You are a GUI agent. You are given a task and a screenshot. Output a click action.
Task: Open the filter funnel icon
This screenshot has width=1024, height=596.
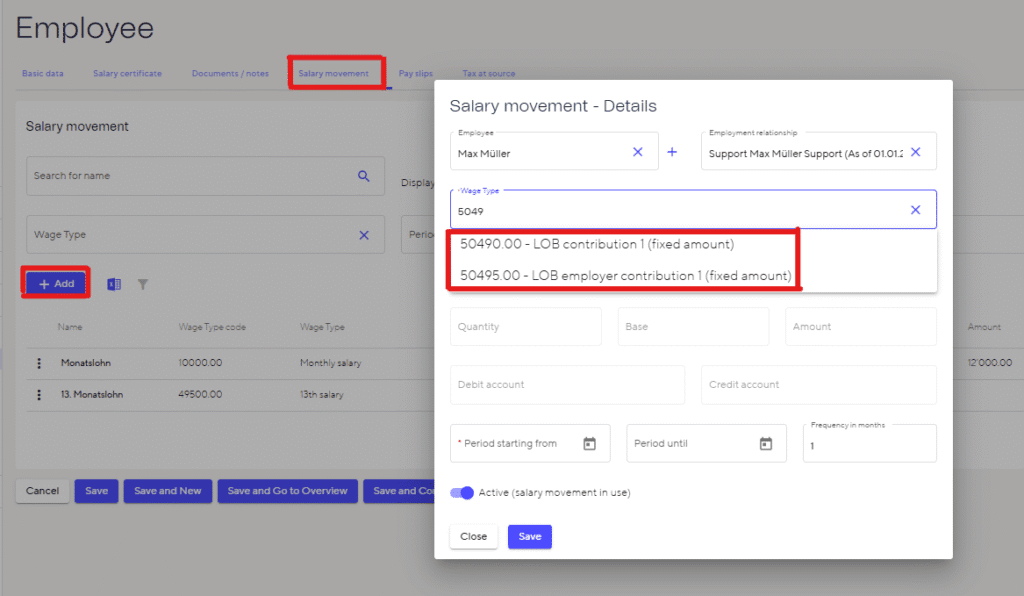point(143,284)
